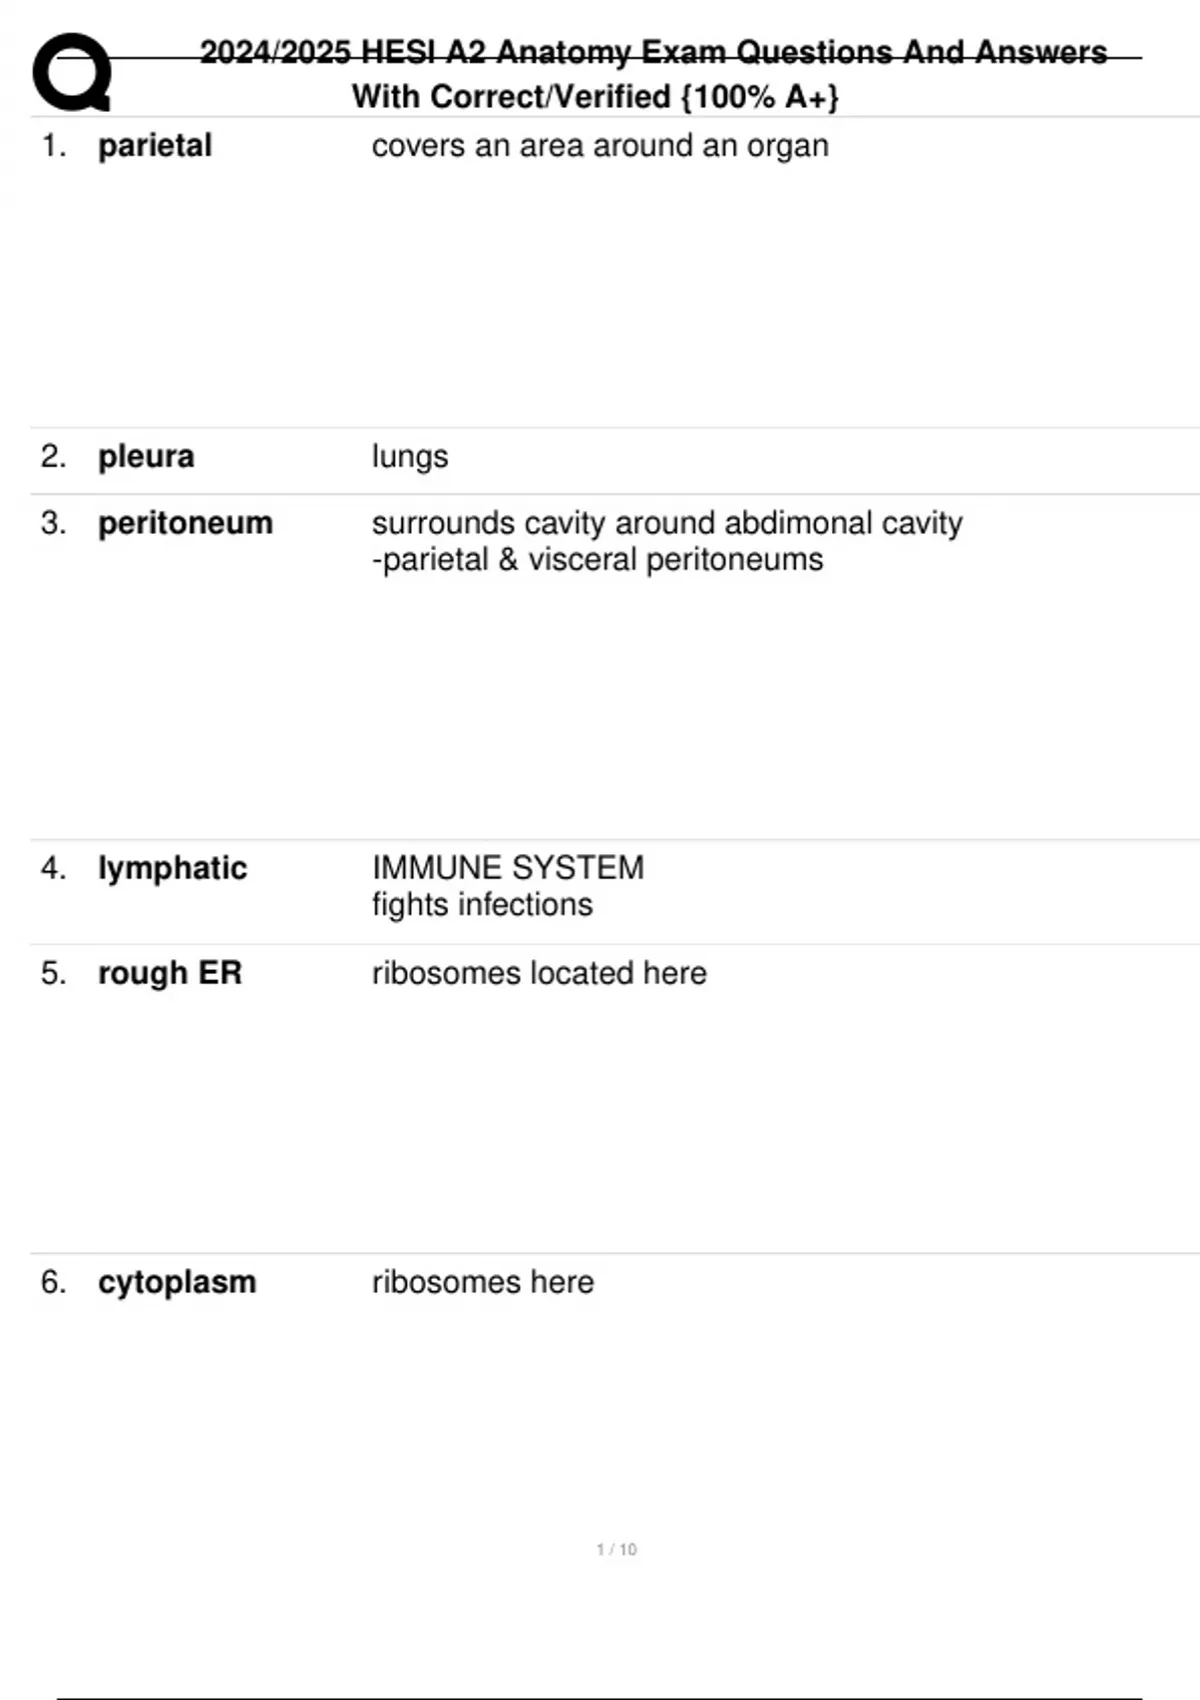
Task: Click 'ribosomes located here' definition
Action: [539, 973]
